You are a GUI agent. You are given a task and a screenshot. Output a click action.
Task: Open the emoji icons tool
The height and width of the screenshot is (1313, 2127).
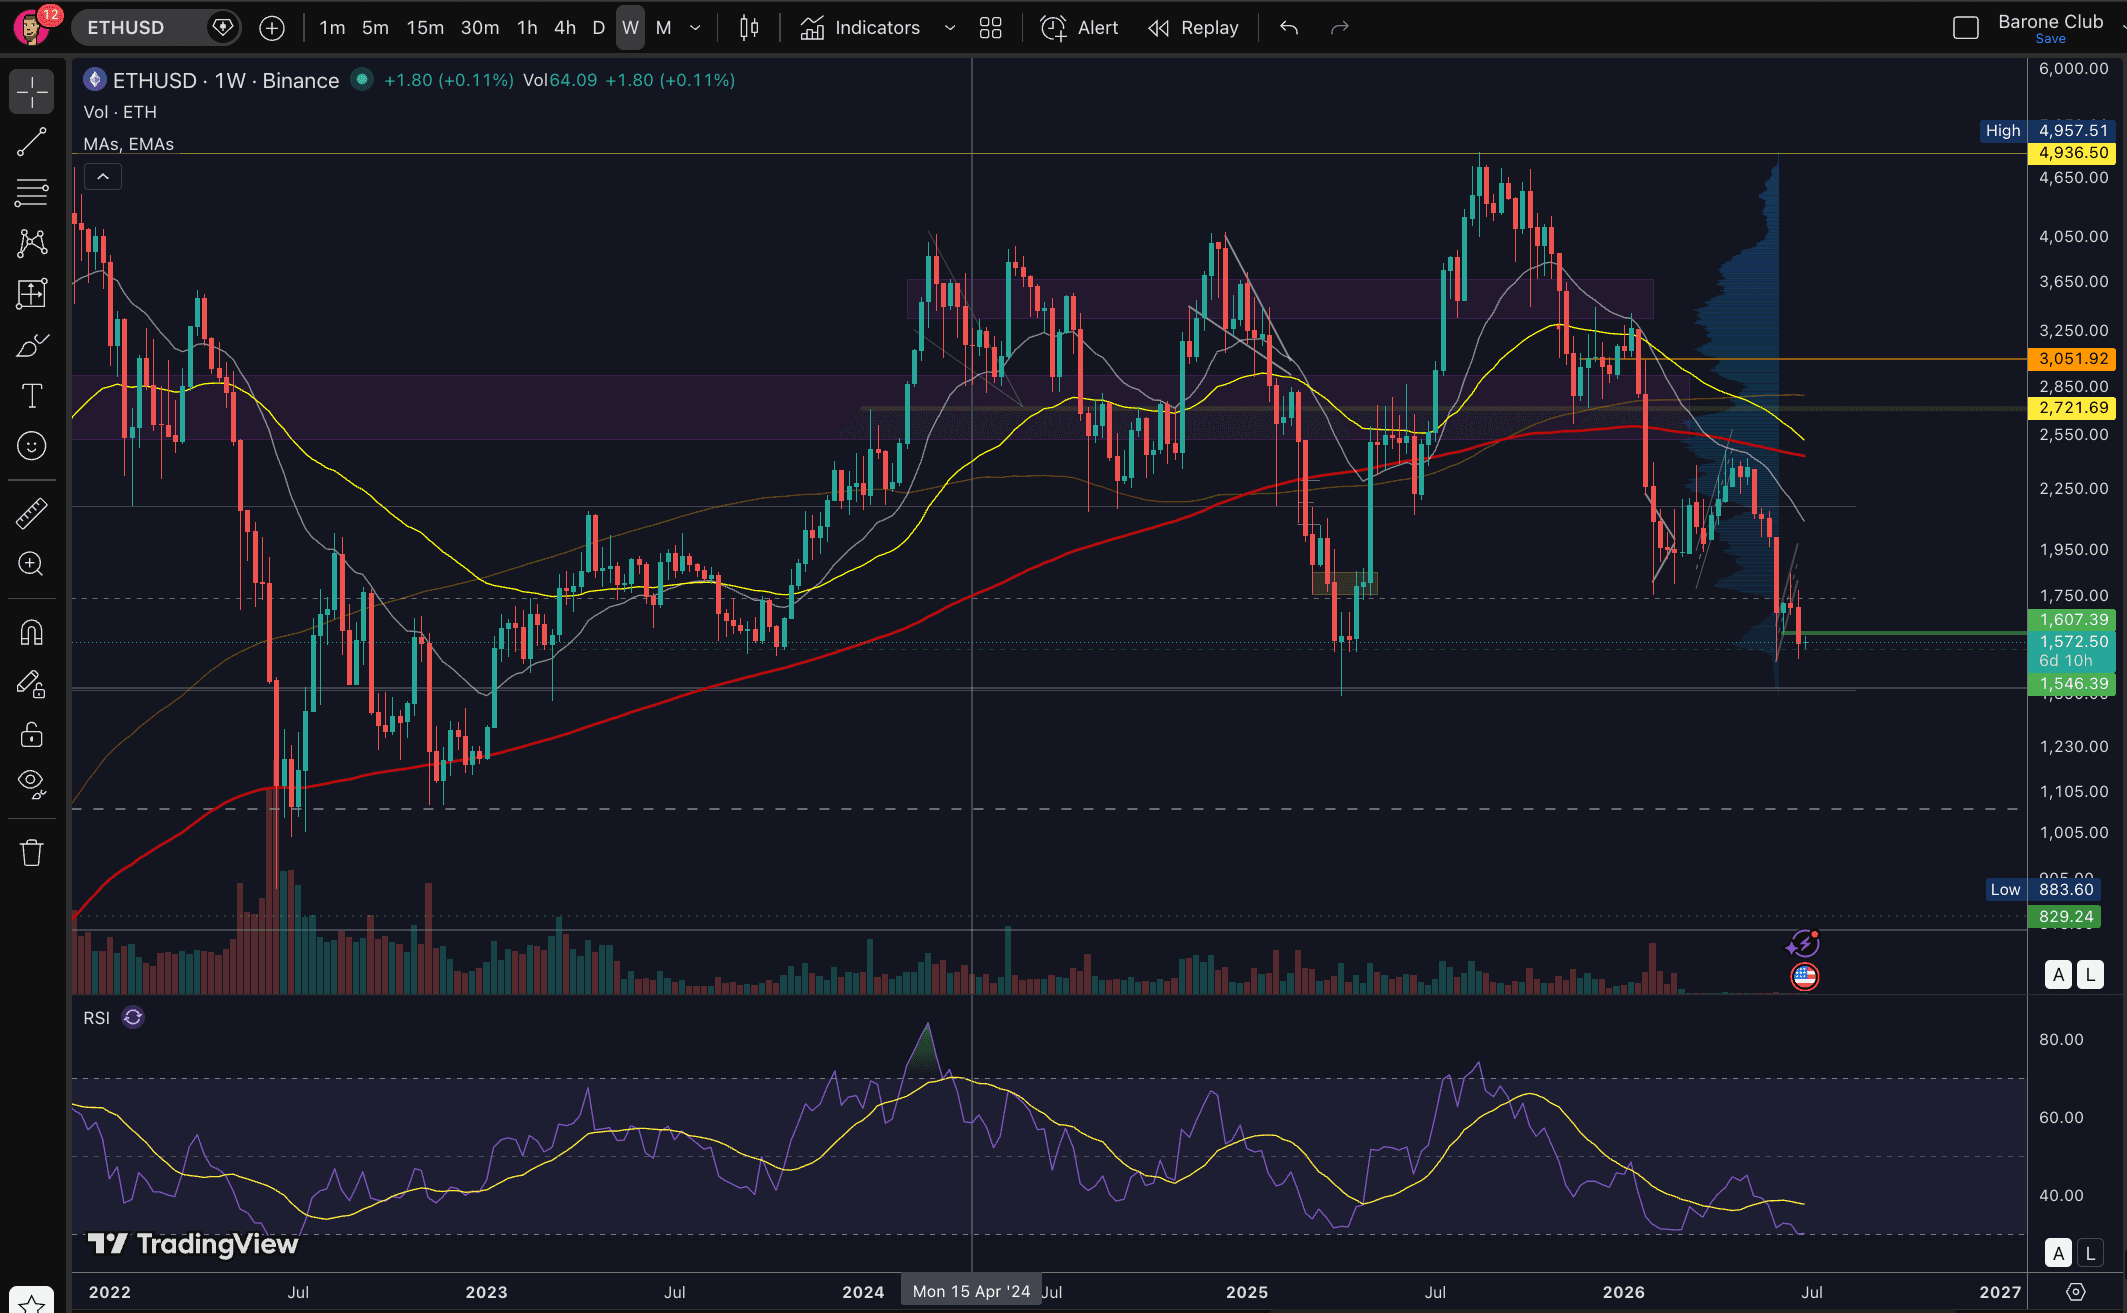pyautogui.click(x=32, y=446)
